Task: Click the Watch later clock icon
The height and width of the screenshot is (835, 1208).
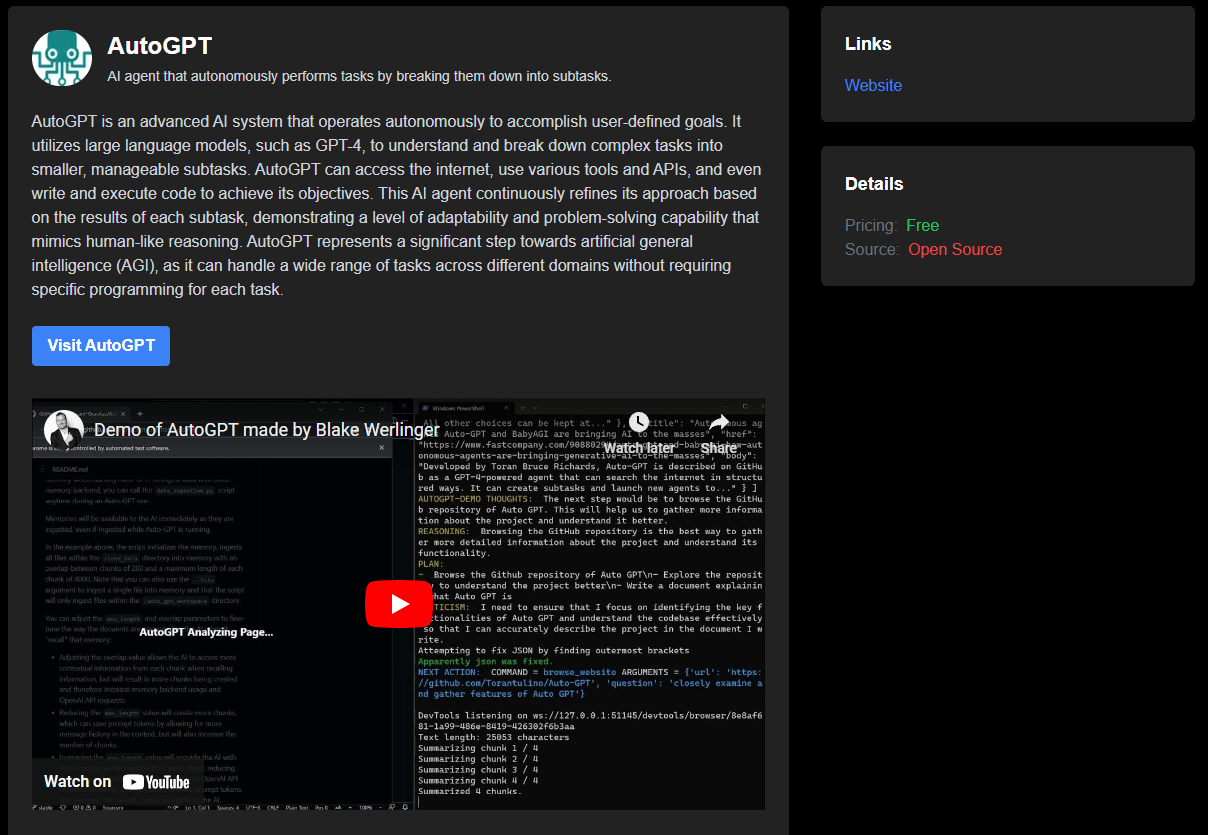Action: [639, 422]
